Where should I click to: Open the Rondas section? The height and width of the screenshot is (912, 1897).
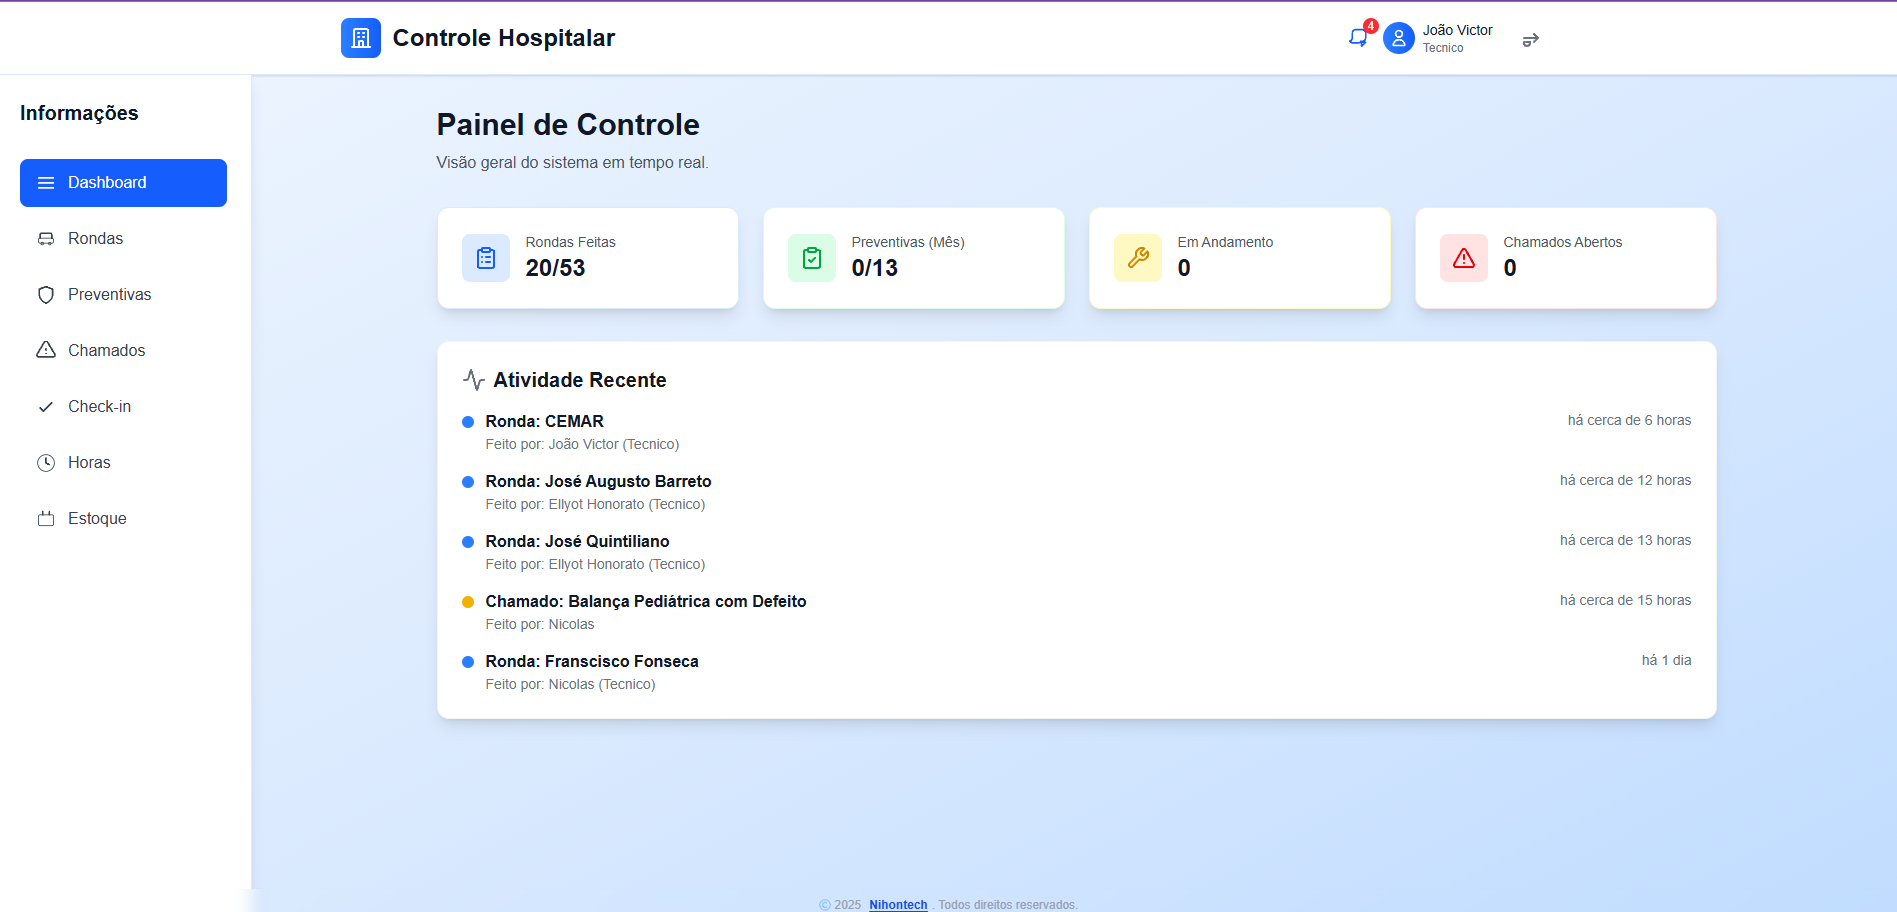(91, 238)
